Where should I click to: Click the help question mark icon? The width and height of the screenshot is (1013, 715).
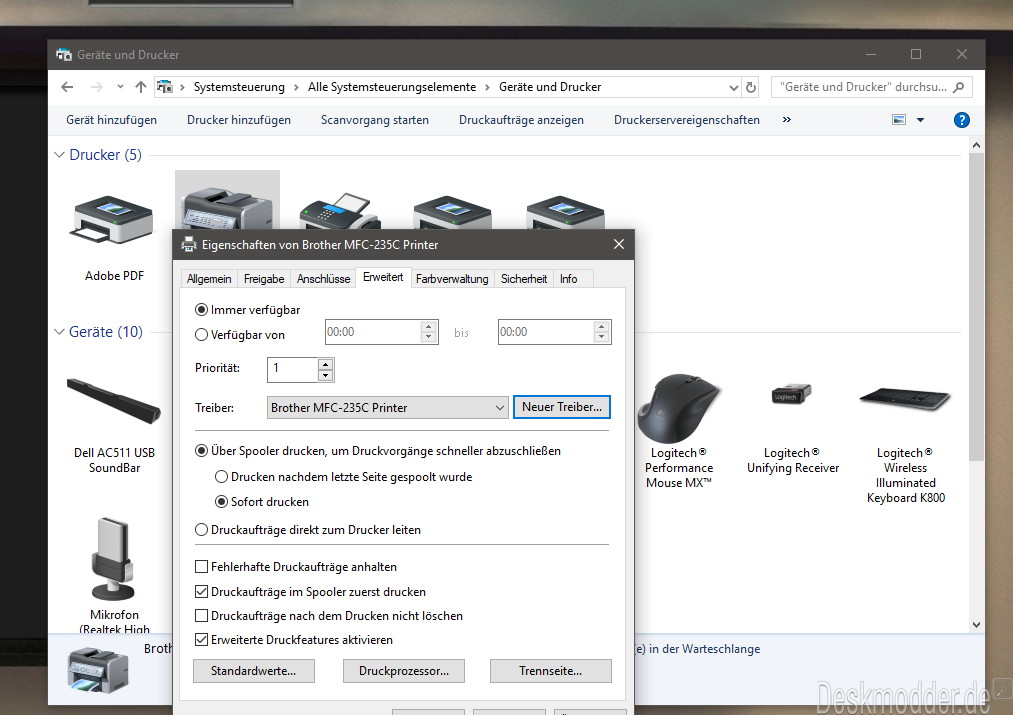pos(961,120)
